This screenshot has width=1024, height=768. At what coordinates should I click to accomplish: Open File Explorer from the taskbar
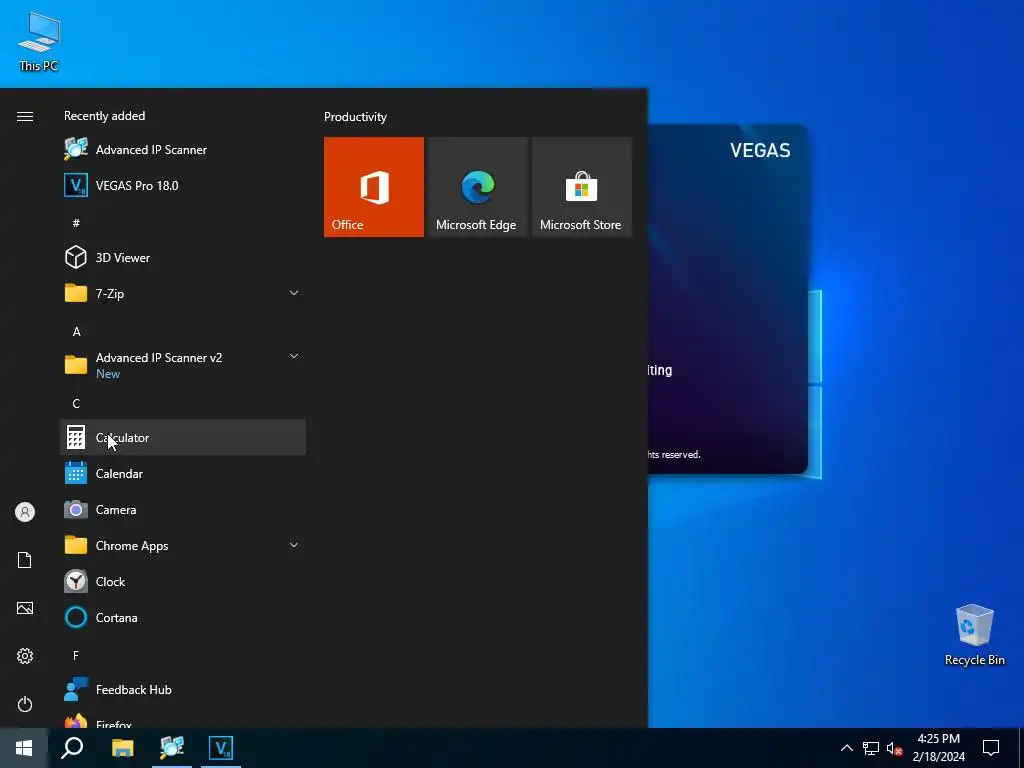[122, 748]
